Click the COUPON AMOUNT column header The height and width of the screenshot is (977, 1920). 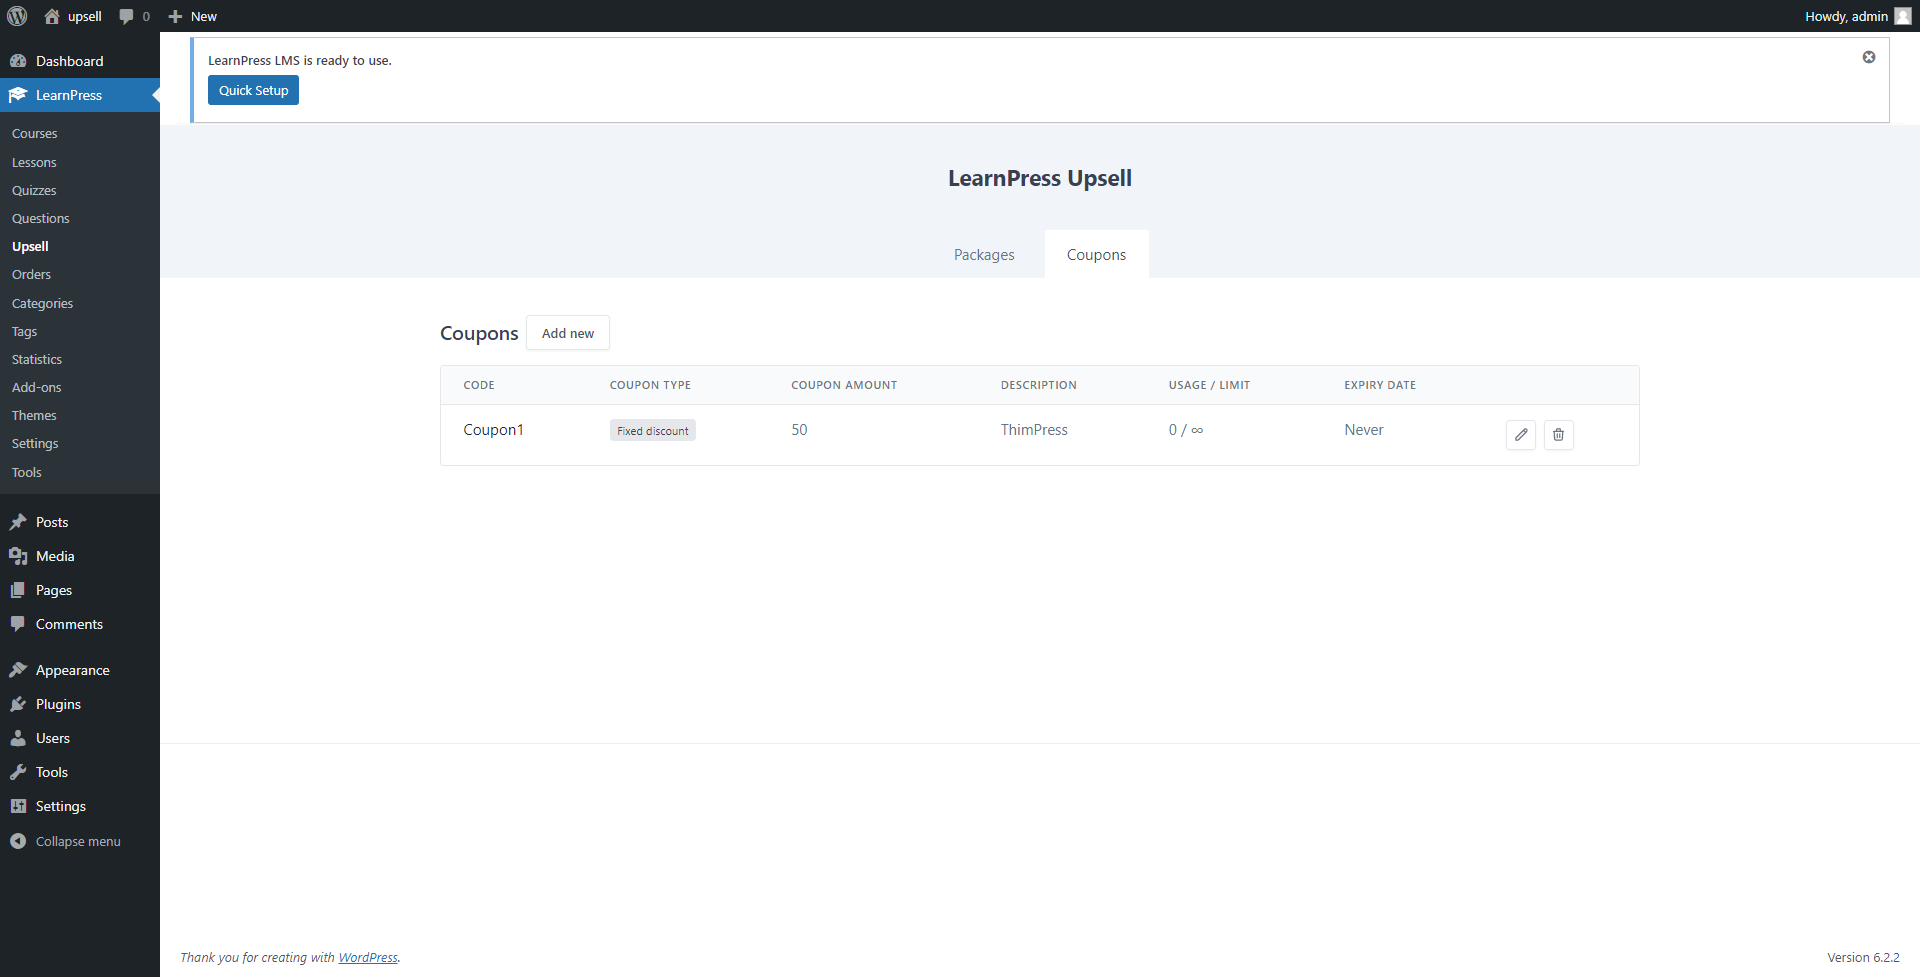click(844, 385)
